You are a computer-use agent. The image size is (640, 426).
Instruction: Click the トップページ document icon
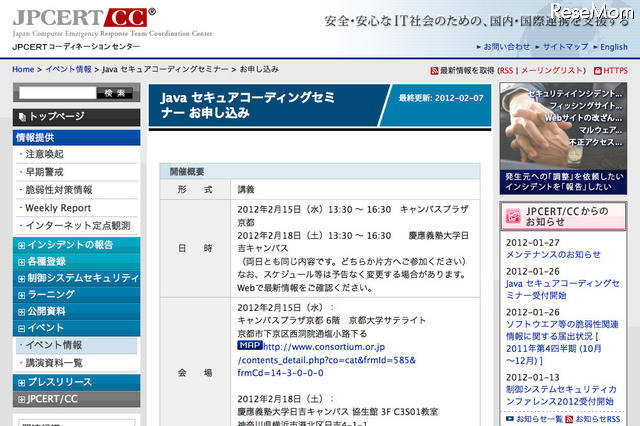pos(22,118)
